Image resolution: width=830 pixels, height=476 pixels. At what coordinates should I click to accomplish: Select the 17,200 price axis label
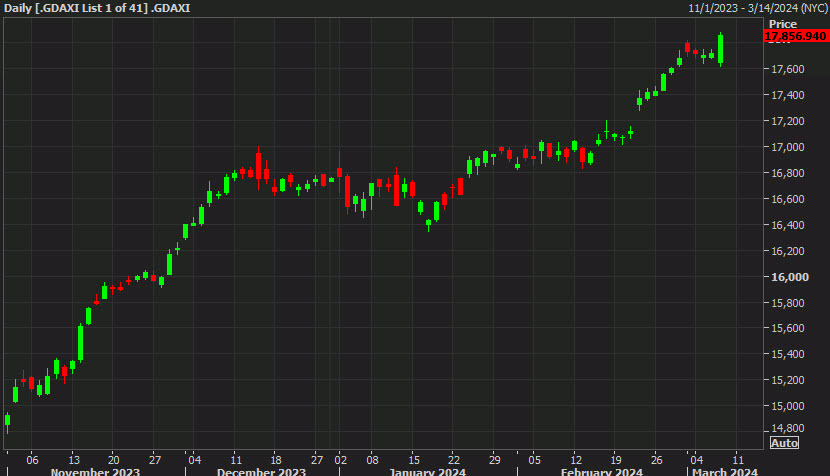tap(788, 121)
